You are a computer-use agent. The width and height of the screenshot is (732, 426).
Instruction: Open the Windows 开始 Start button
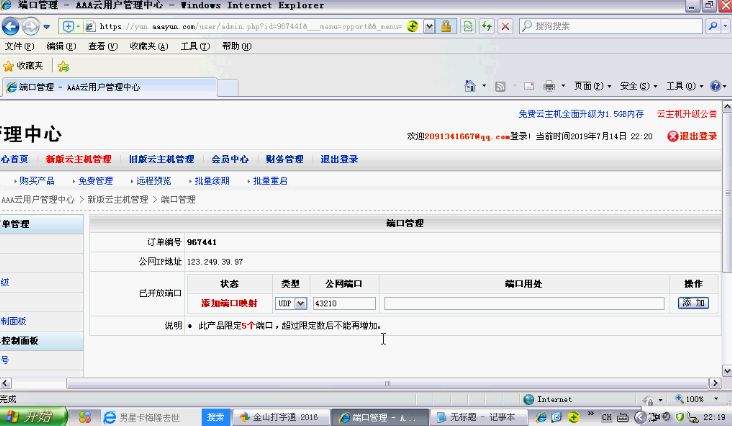[34, 417]
